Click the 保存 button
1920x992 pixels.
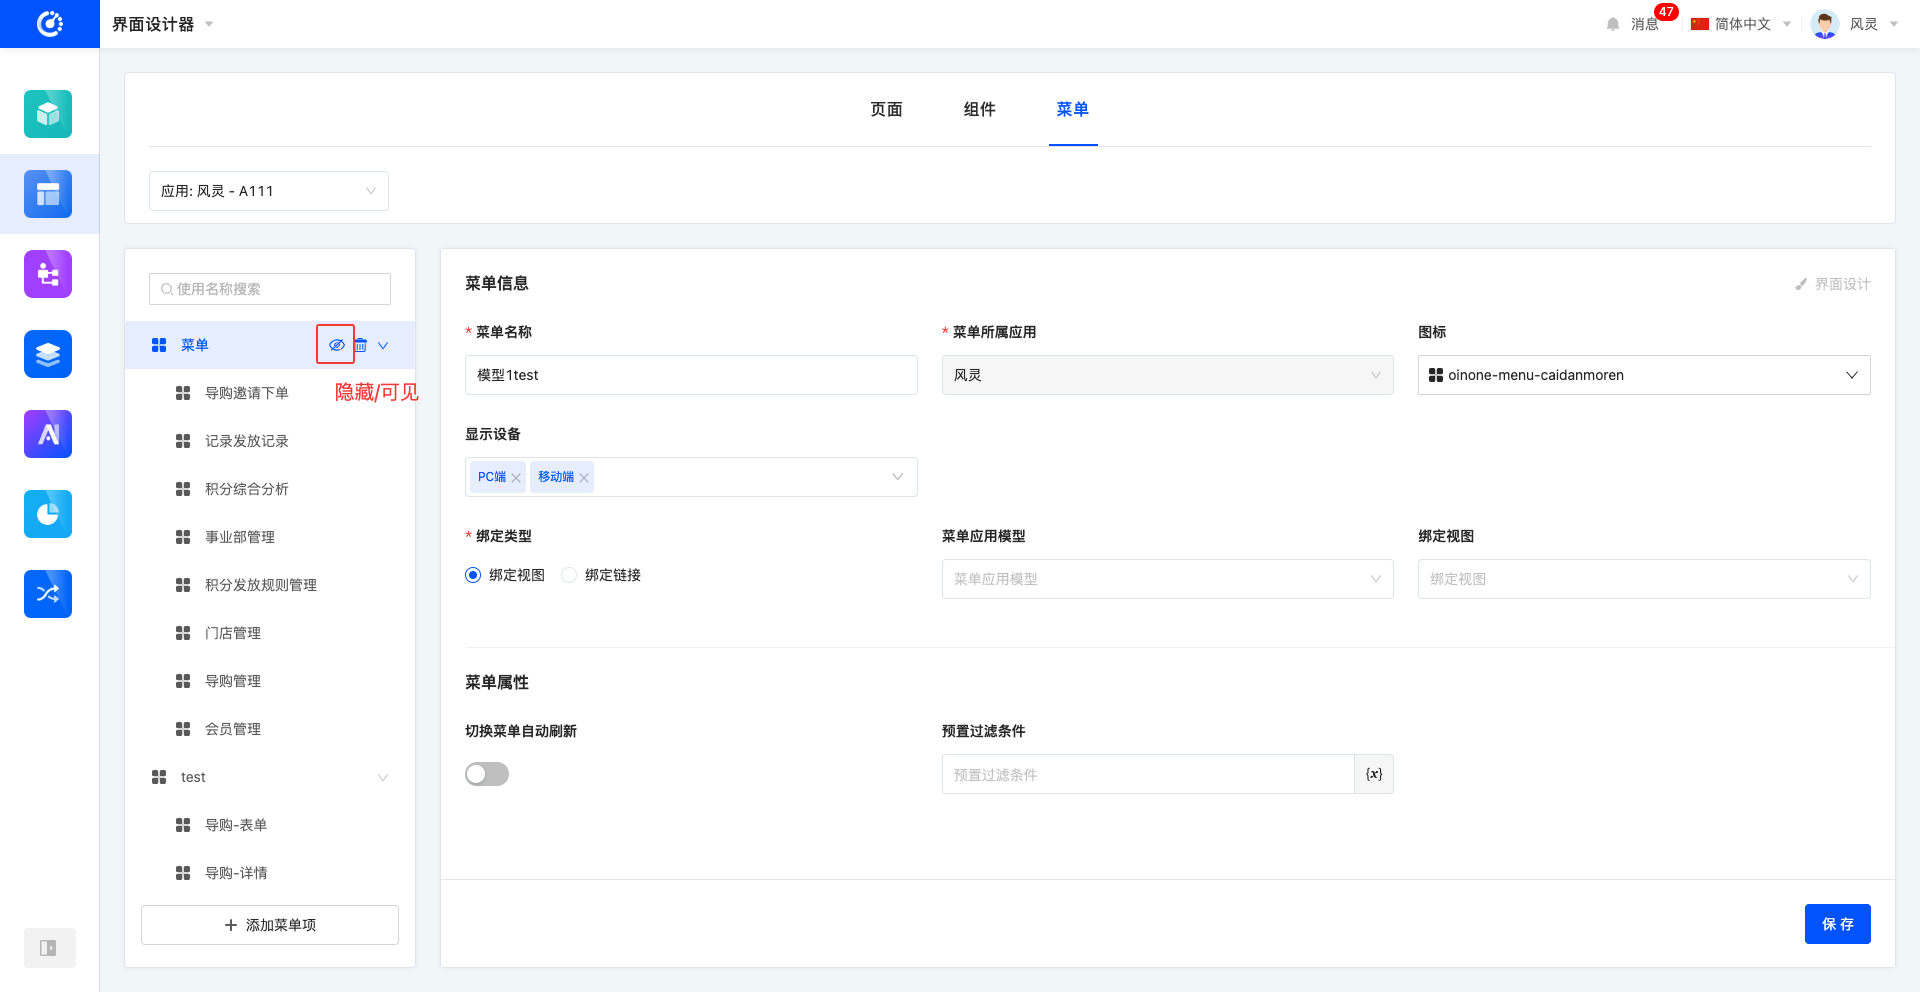pyautogui.click(x=1837, y=924)
